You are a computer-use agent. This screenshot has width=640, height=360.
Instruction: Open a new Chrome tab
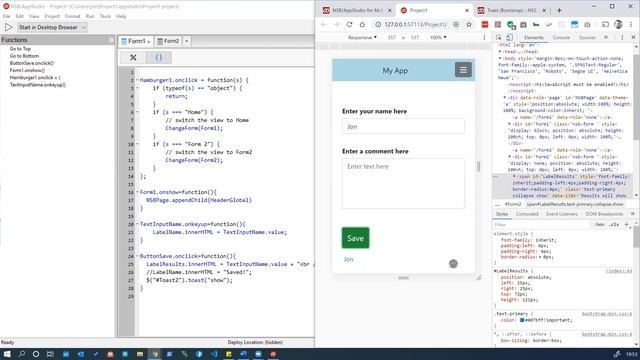559,11
